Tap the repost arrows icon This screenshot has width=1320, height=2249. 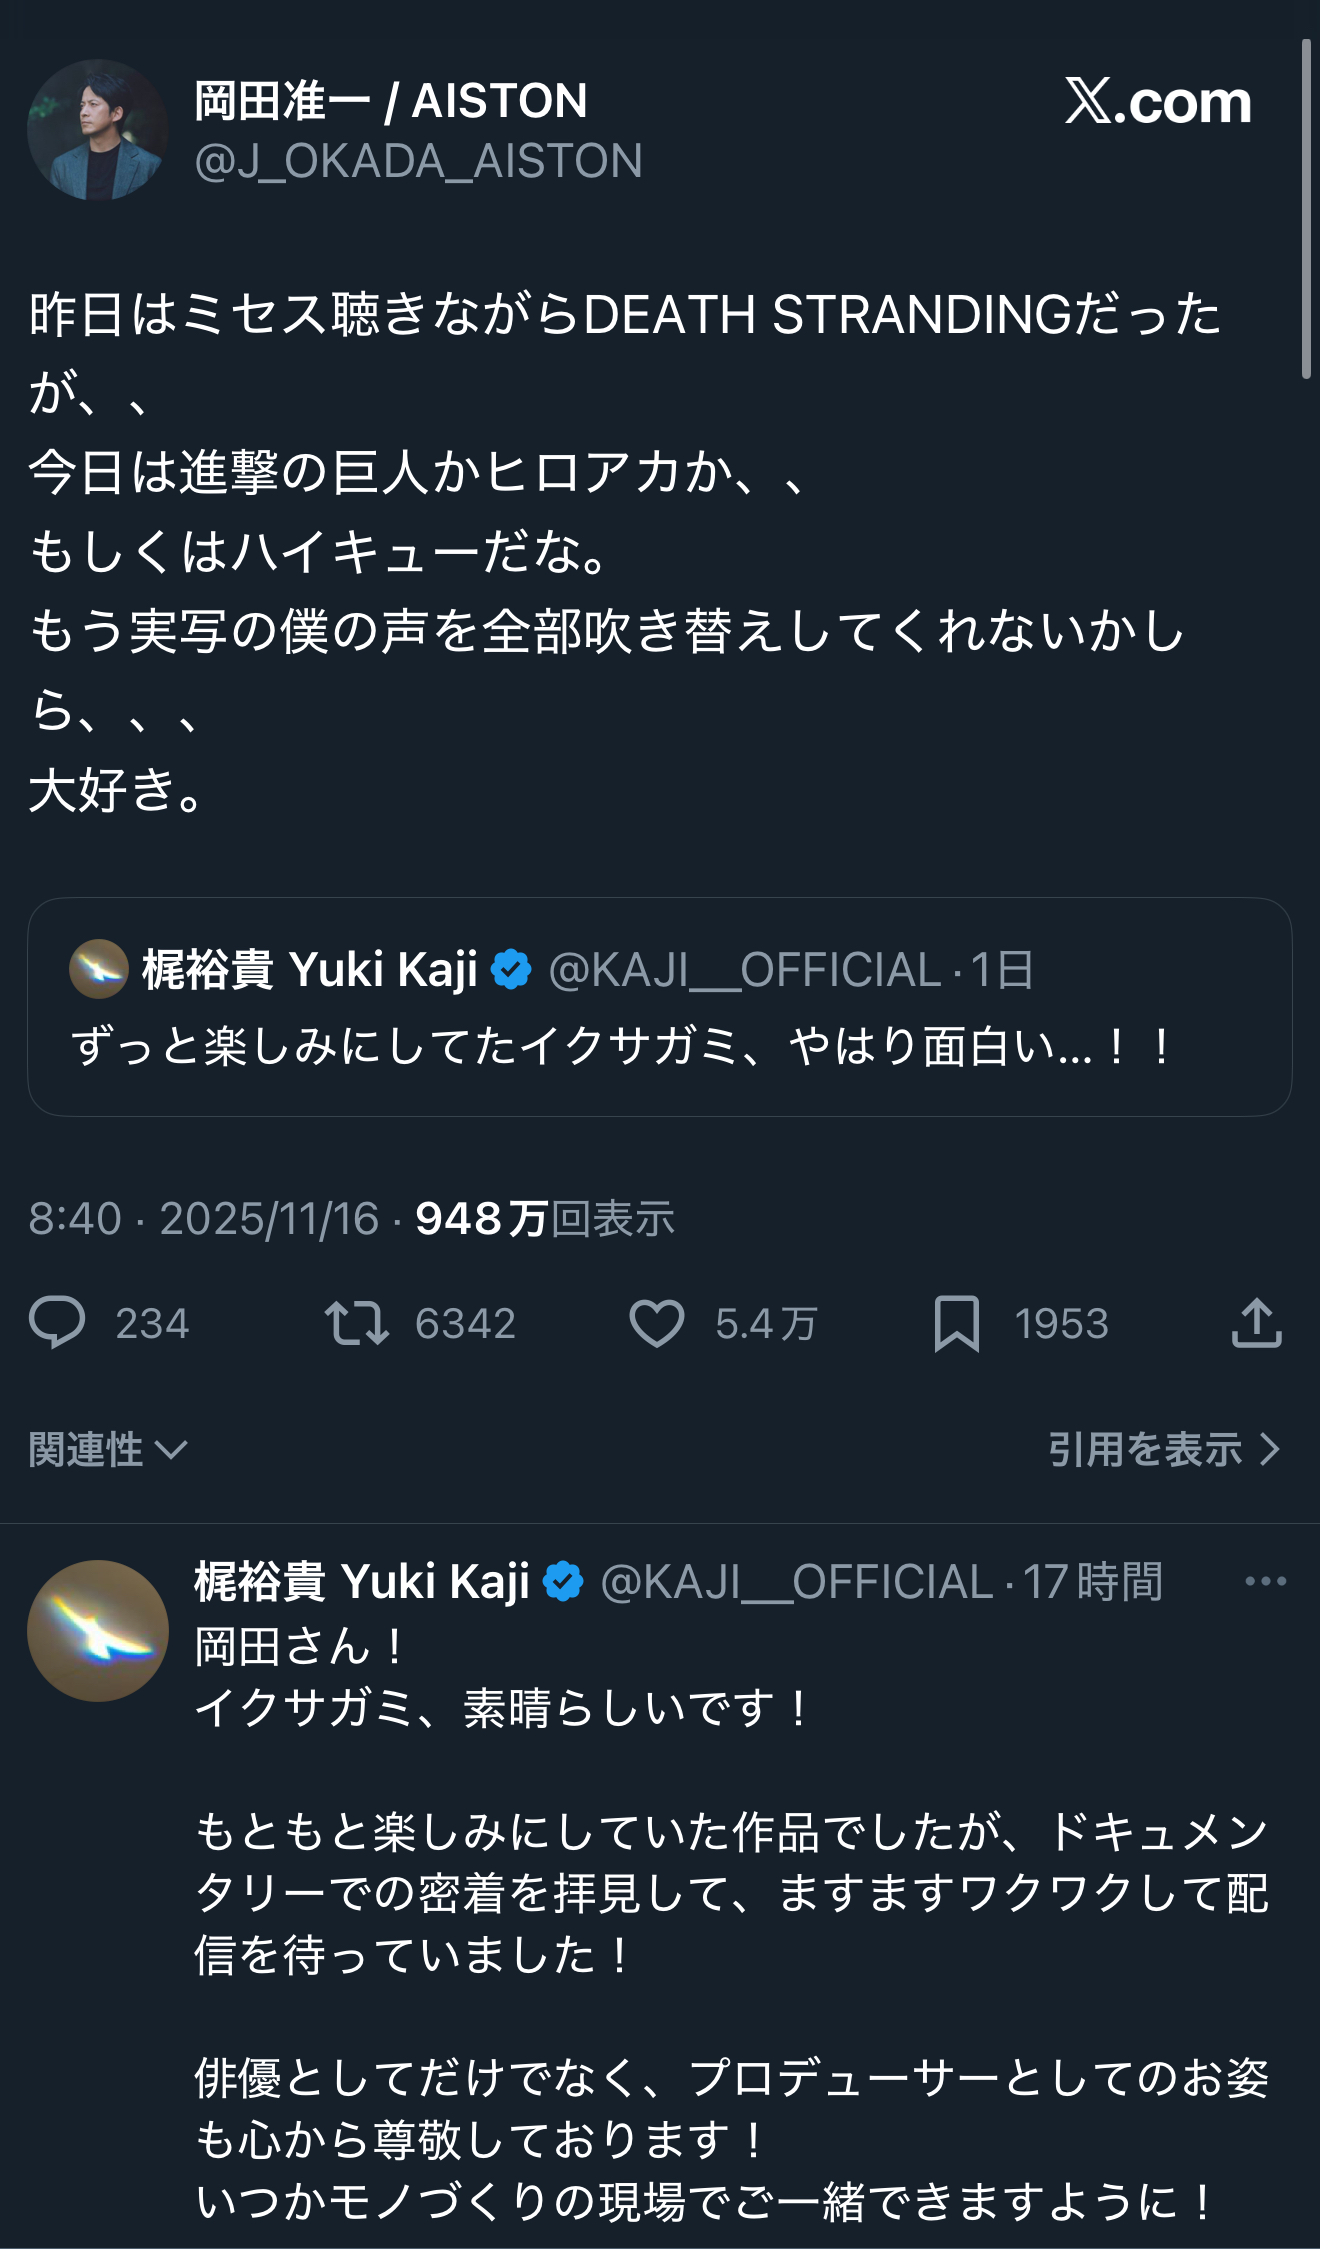point(356,1322)
